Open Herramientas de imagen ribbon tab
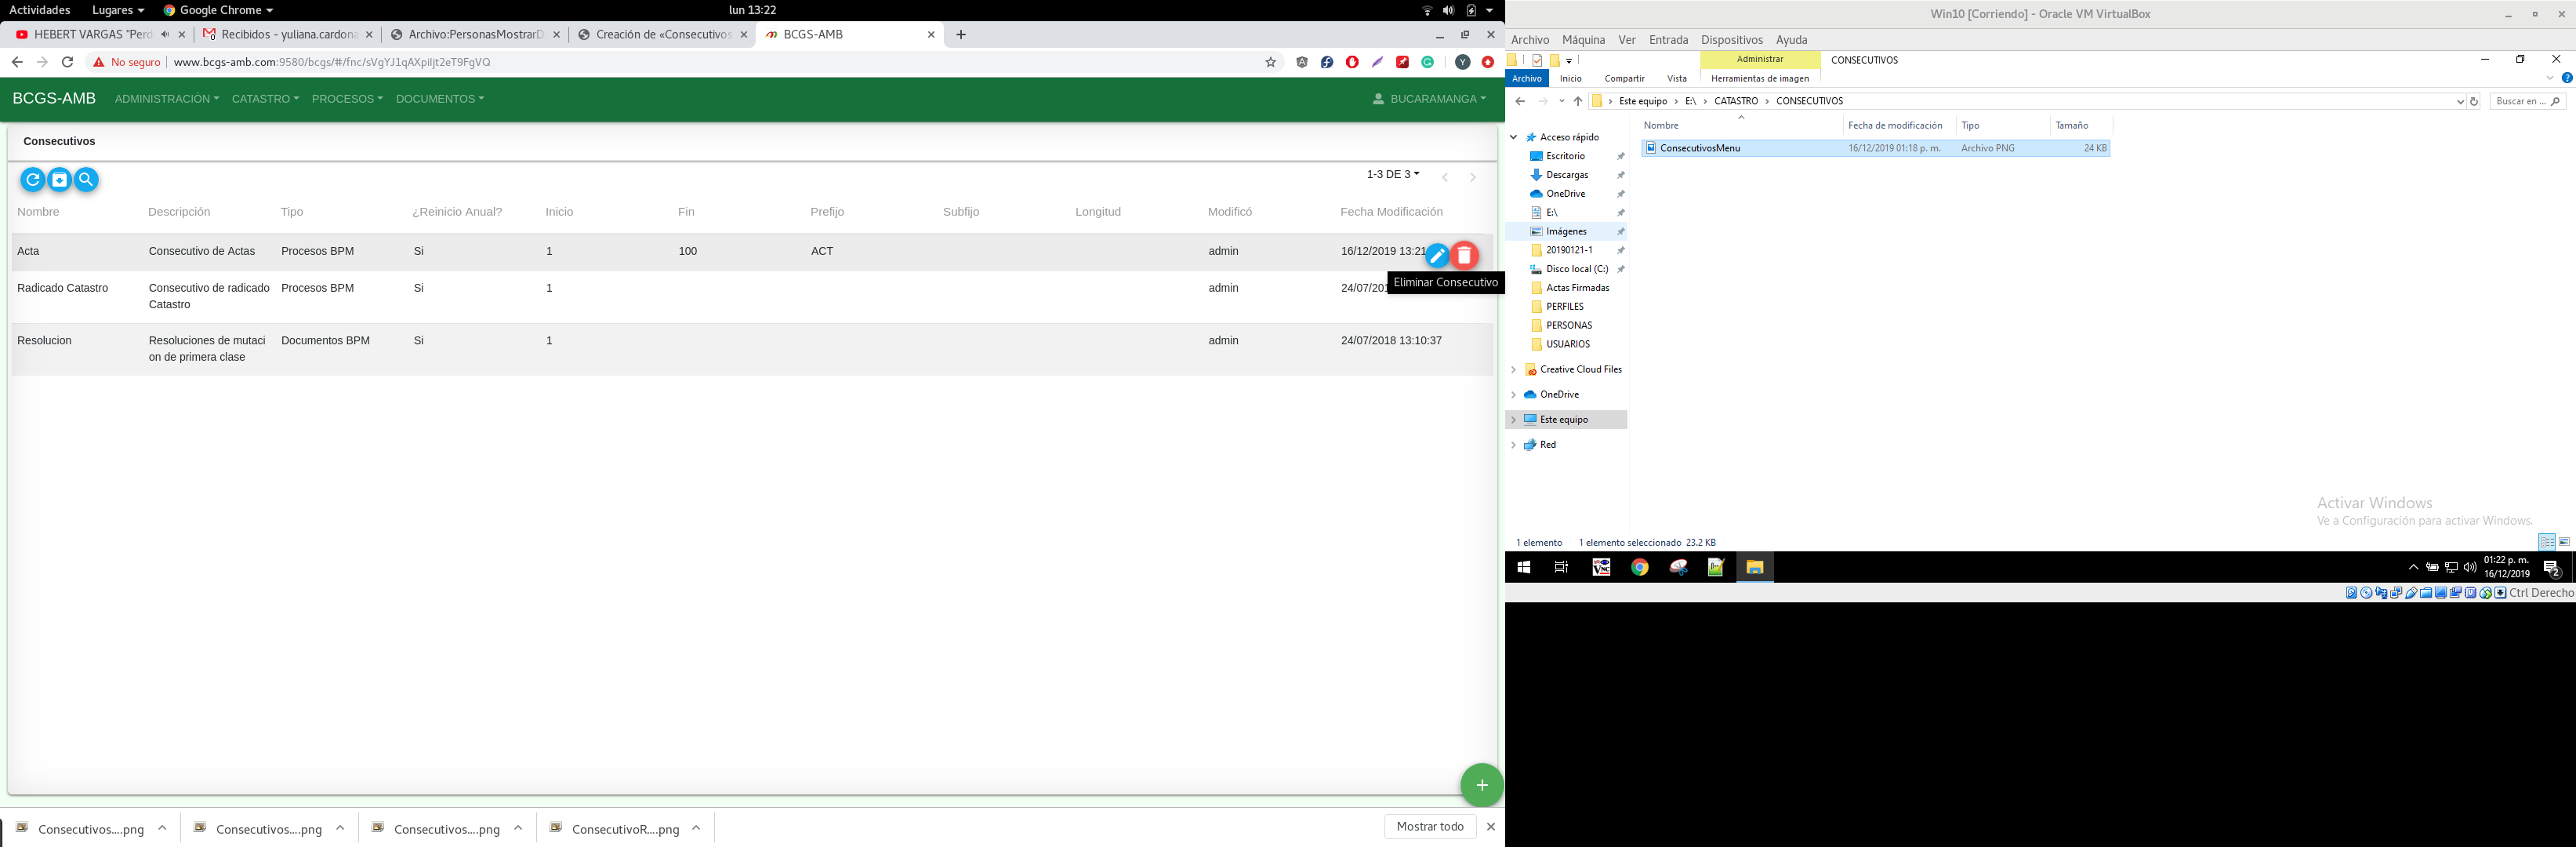The width and height of the screenshot is (2576, 847). pos(1760,78)
